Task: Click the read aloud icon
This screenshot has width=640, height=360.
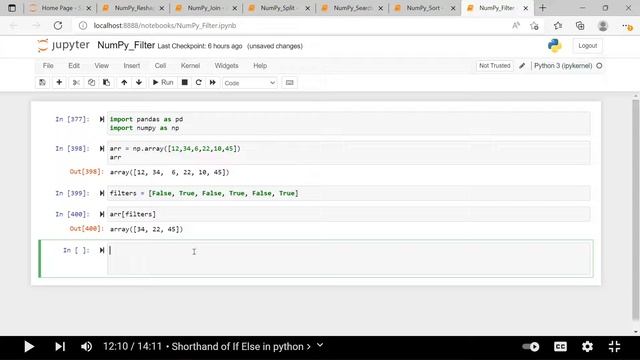Action: [x=516, y=26]
